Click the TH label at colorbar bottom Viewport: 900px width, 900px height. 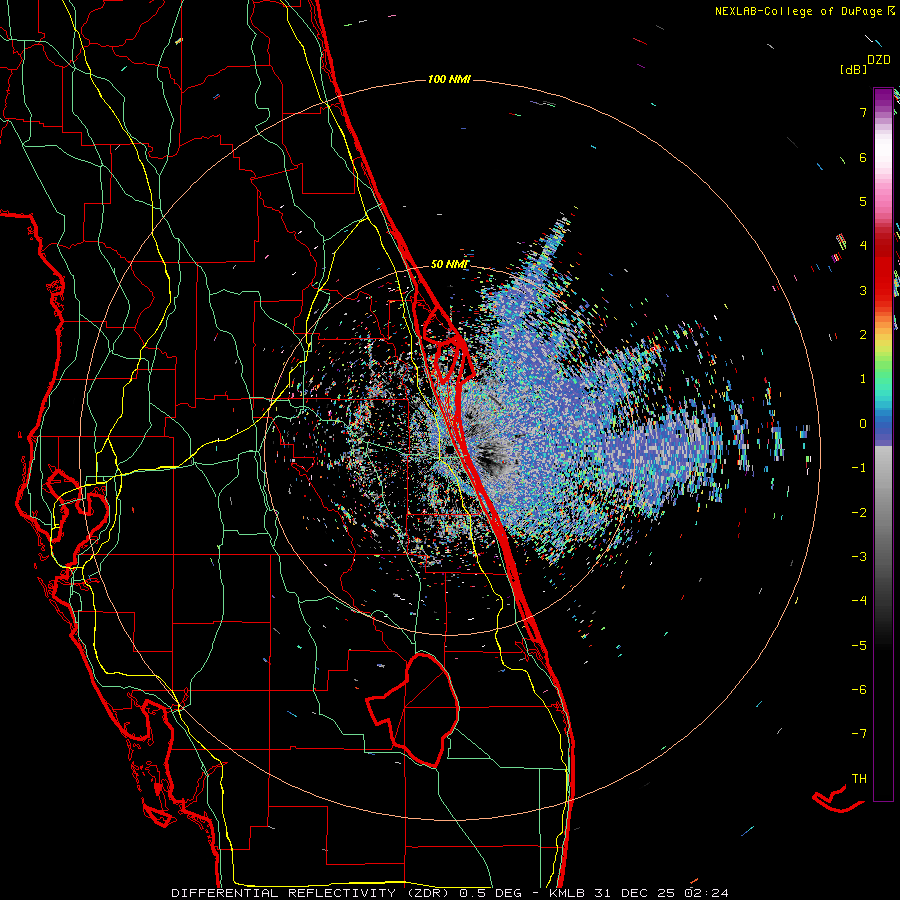(x=859, y=779)
